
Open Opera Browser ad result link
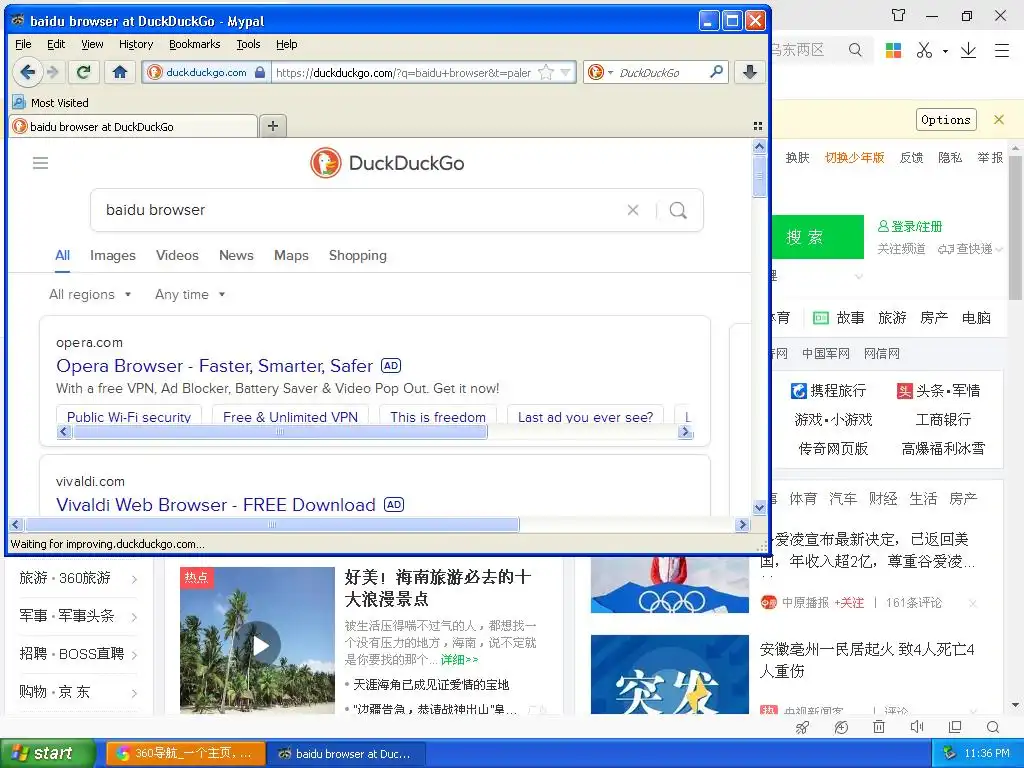pos(214,366)
